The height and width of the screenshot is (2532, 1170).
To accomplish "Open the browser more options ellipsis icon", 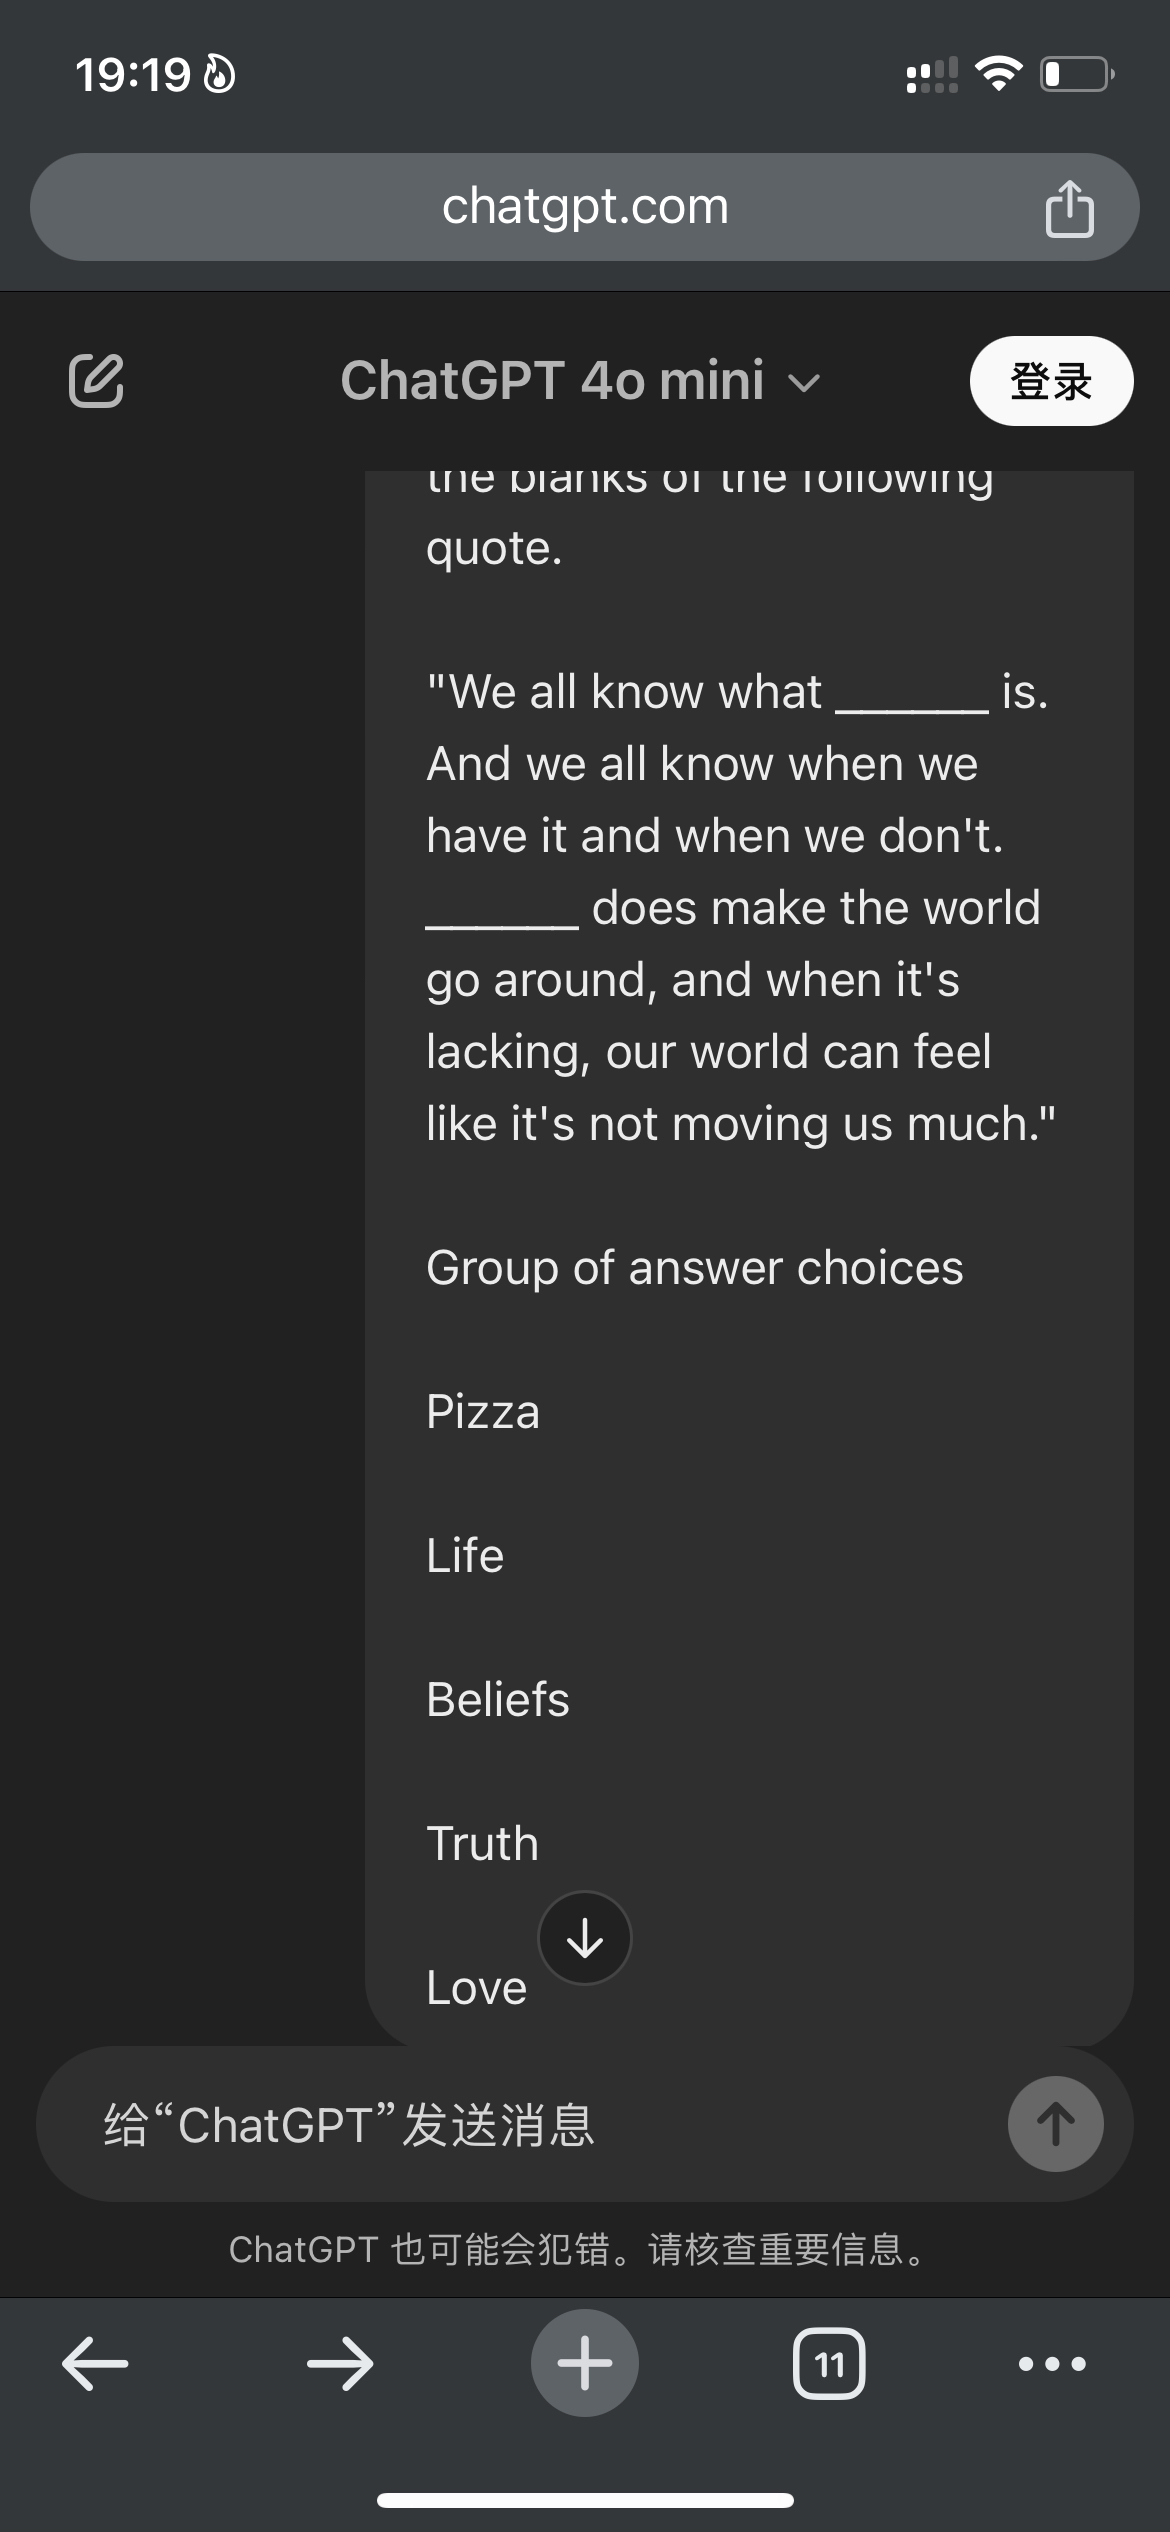I will point(1048,2363).
